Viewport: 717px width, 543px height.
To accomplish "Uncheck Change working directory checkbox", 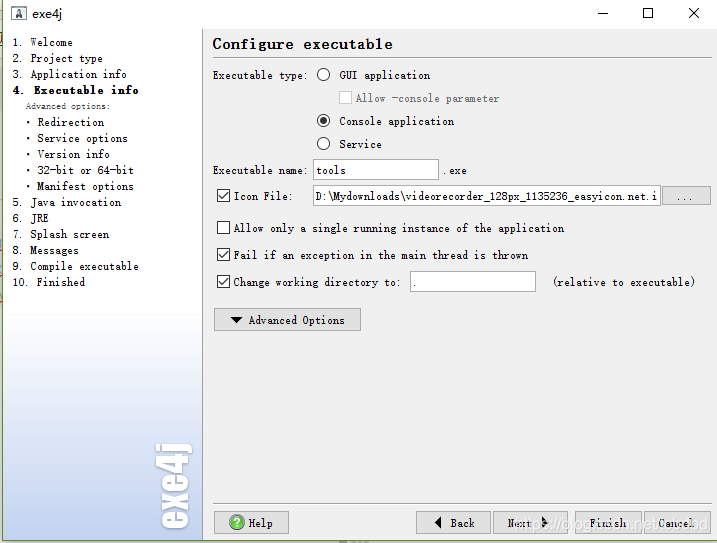I will 223,281.
